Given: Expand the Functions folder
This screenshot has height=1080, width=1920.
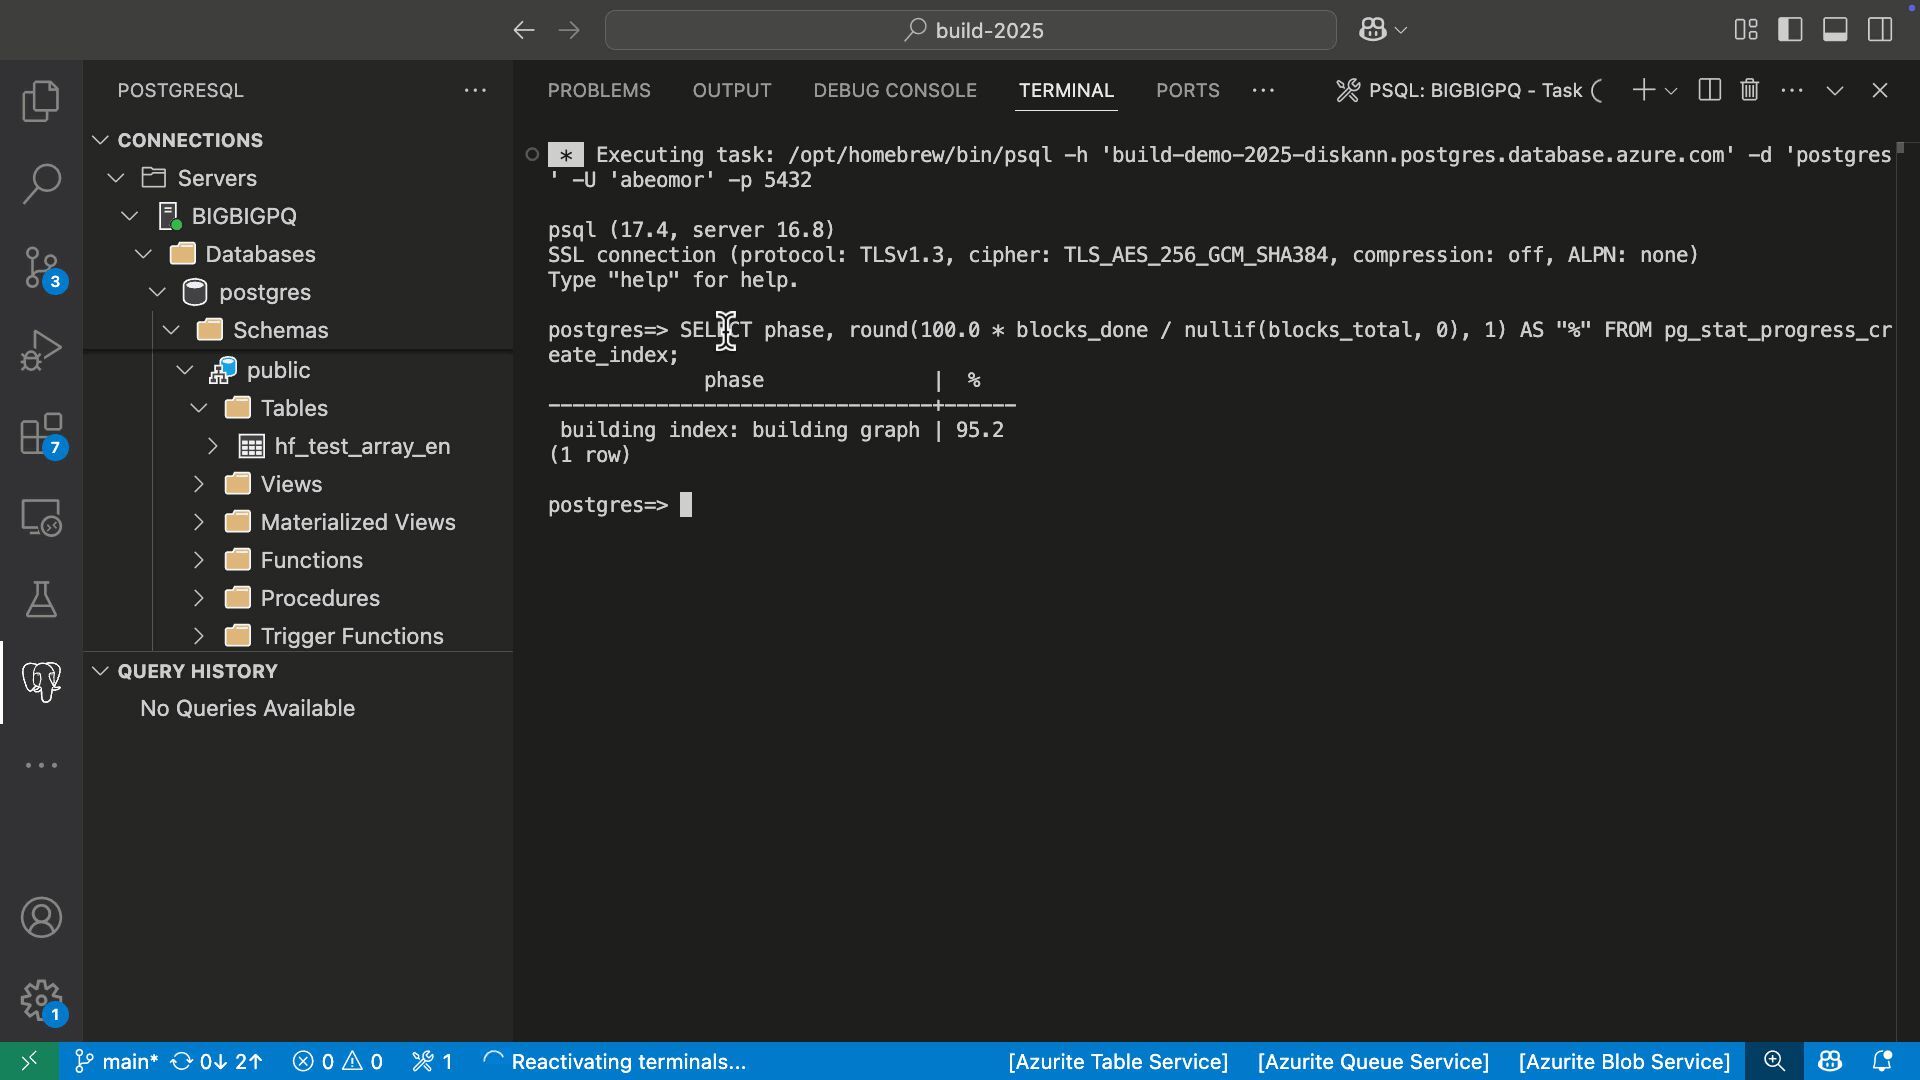Looking at the screenshot, I should tap(199, 560).
